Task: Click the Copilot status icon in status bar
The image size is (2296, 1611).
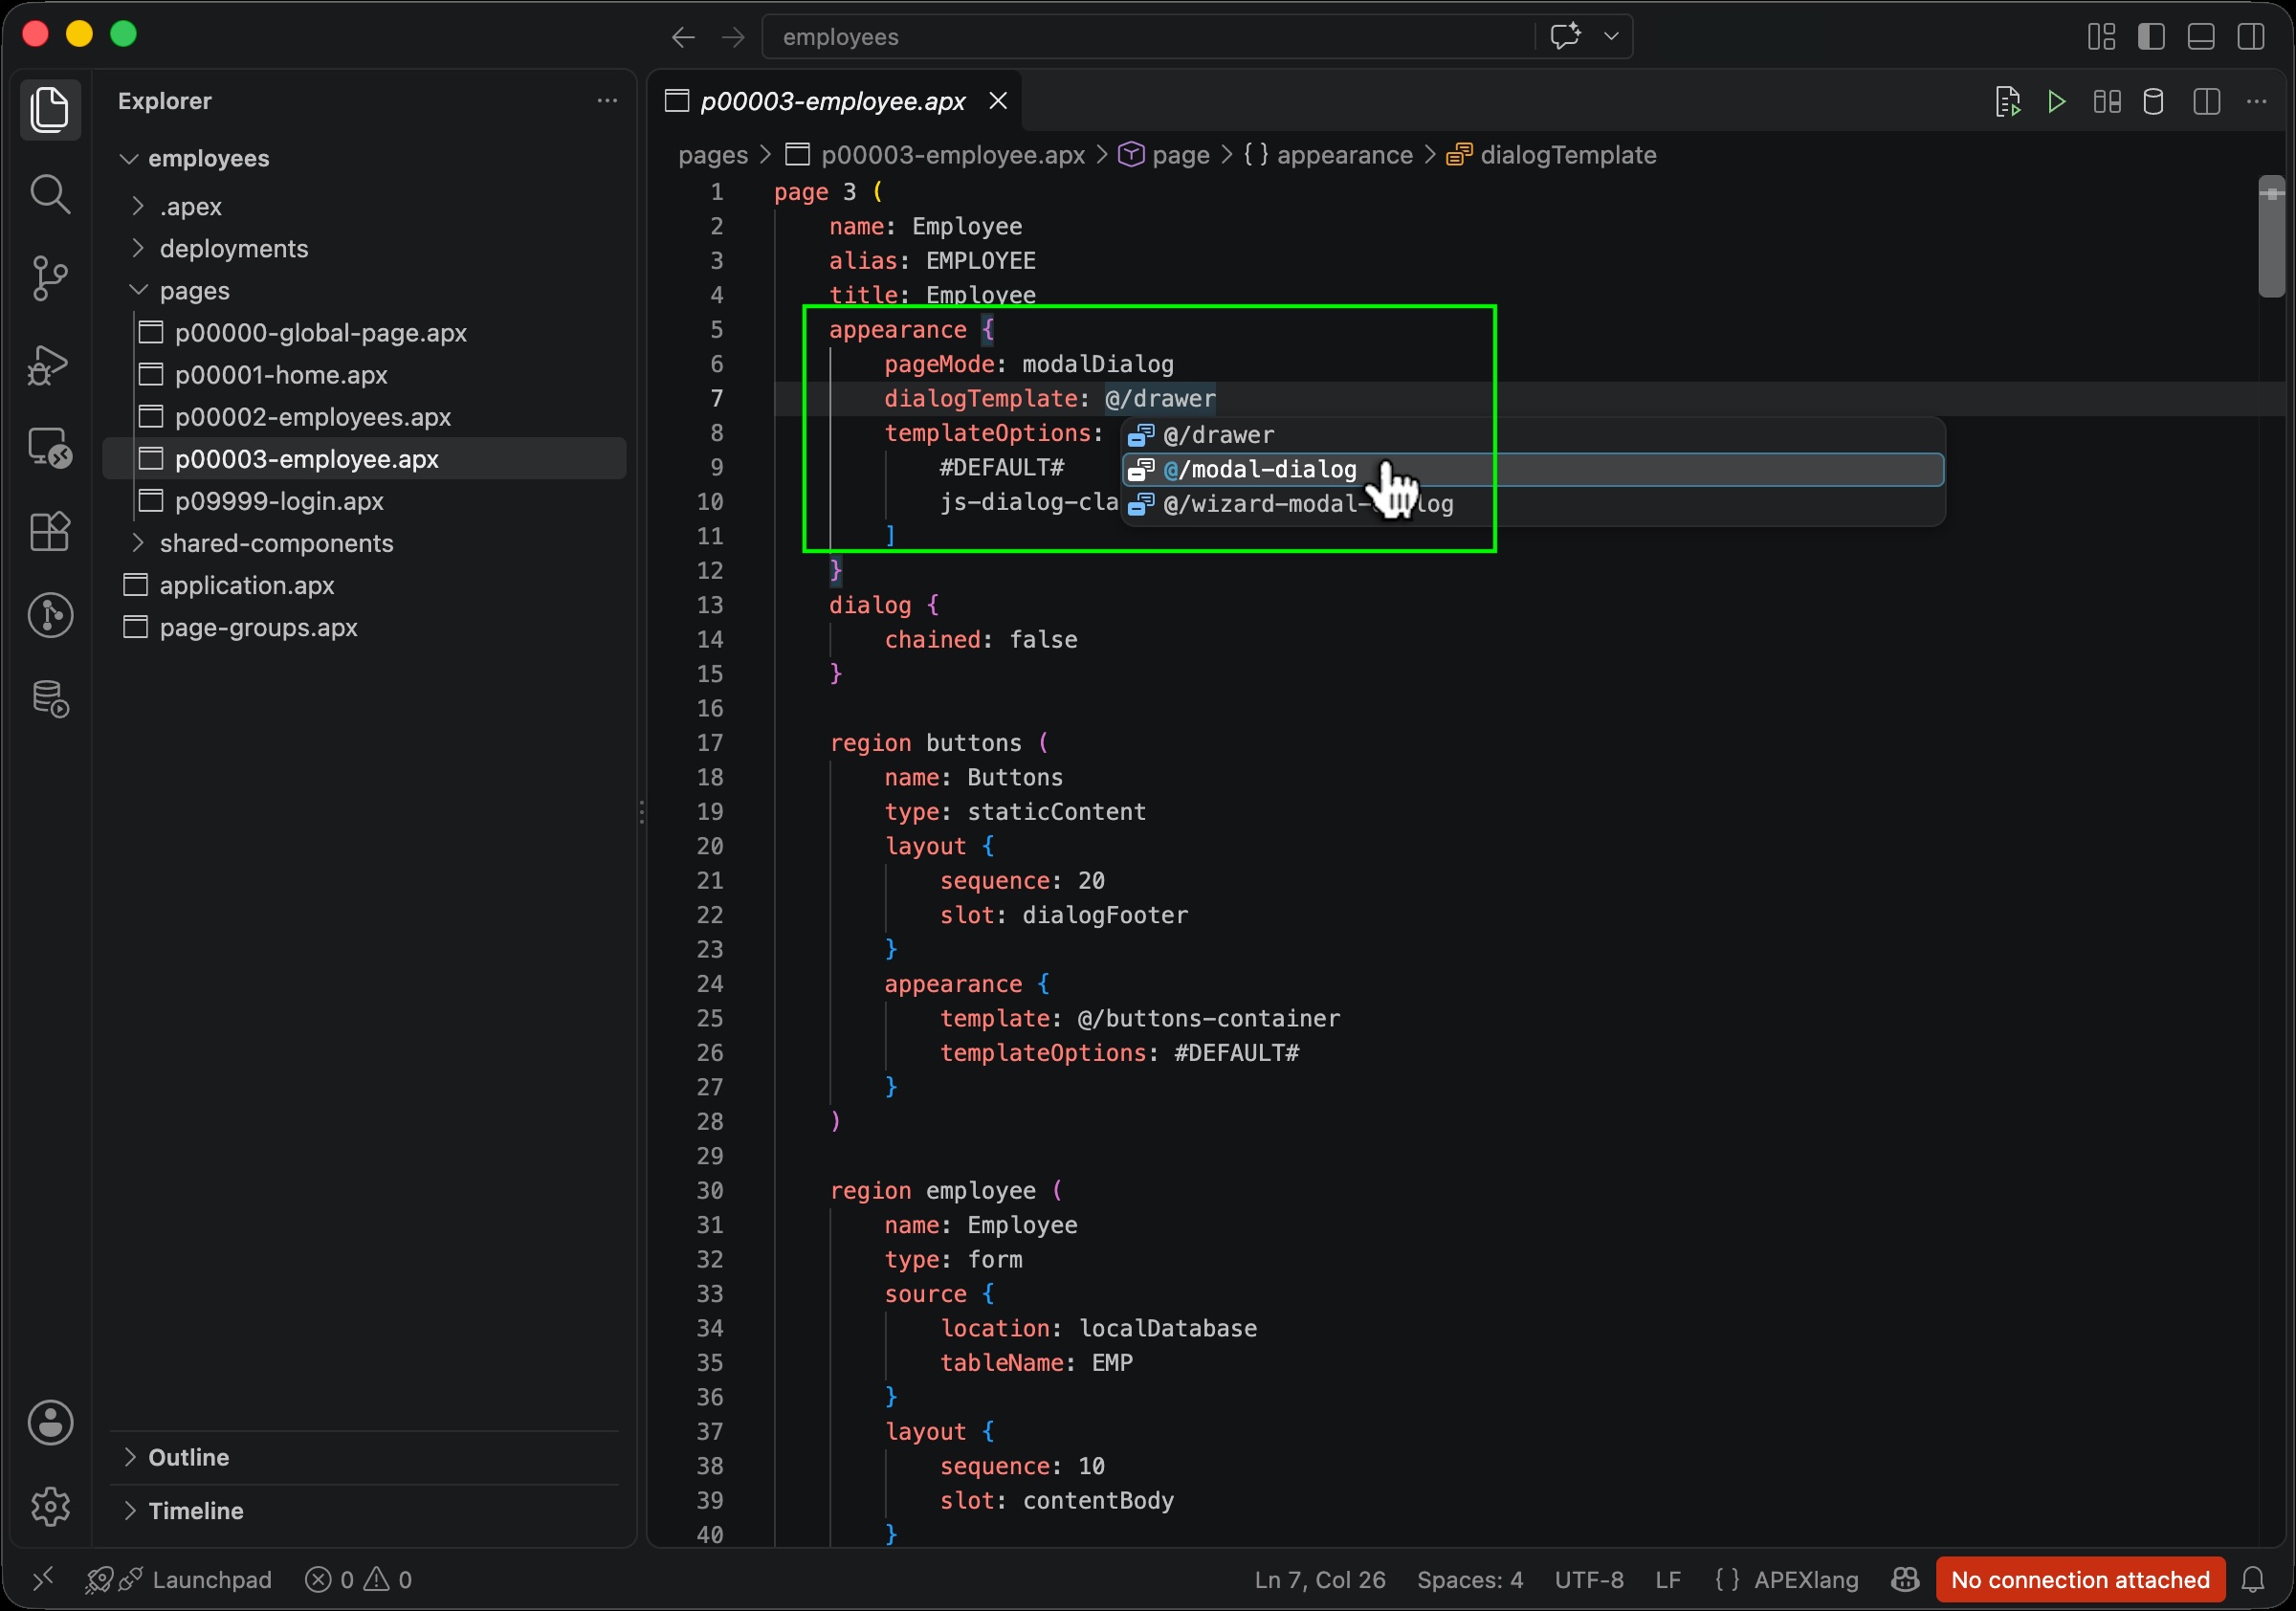Action: point(1905,1580)
